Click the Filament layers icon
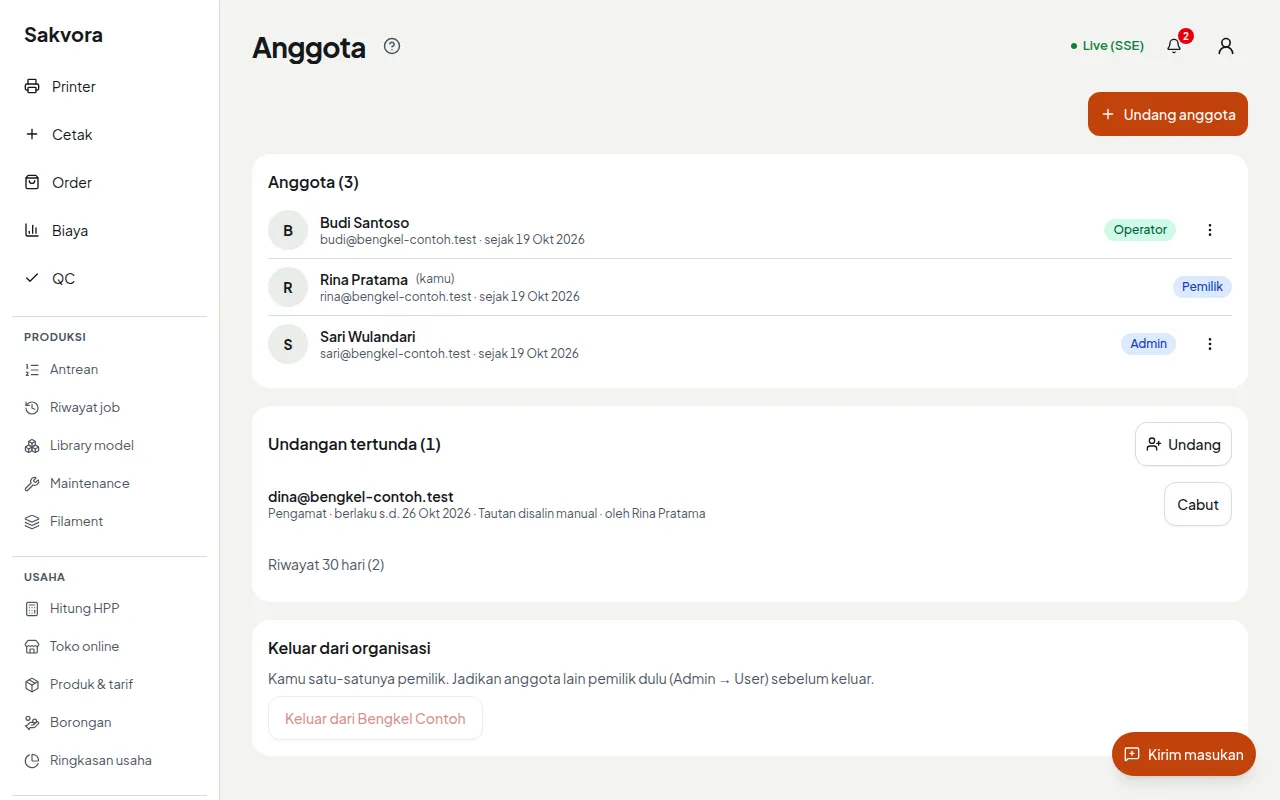 click(32, 522)
